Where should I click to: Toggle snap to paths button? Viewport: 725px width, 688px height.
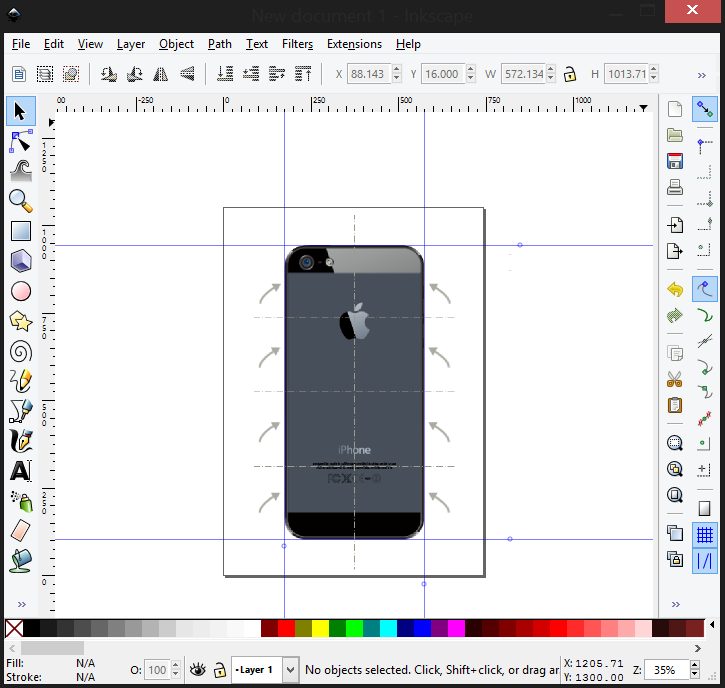tap(704, 315)
